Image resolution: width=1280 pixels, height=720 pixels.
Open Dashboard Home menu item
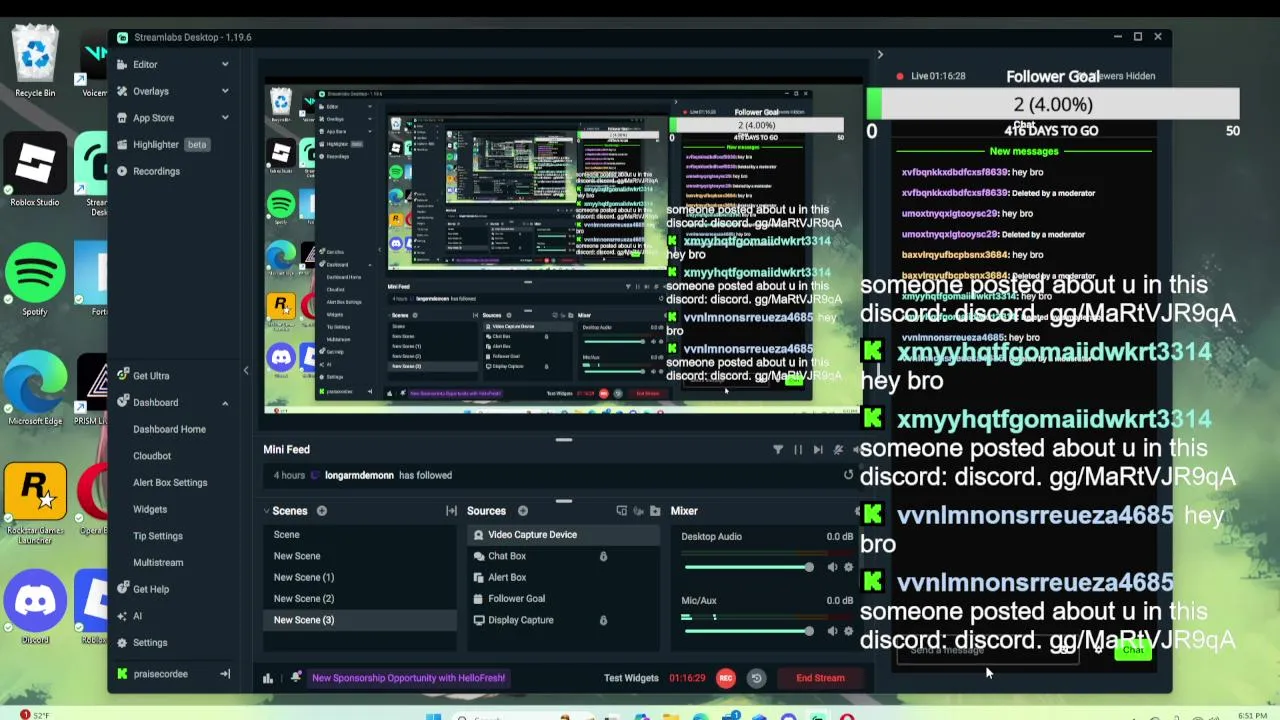tap(169, 429)
